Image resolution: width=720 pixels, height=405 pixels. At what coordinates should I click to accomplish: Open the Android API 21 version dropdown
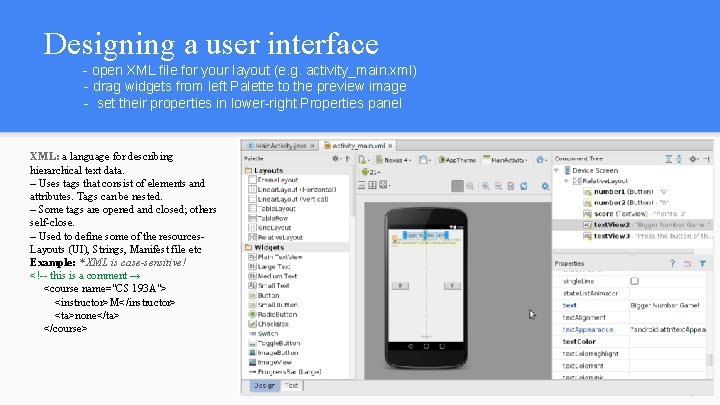(x=371, y=172)
